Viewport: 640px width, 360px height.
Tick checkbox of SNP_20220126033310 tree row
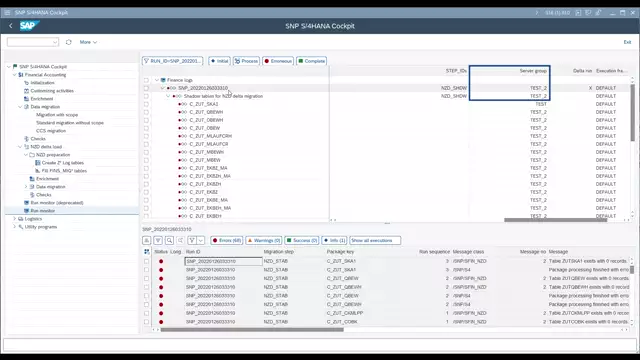point(146,88)
